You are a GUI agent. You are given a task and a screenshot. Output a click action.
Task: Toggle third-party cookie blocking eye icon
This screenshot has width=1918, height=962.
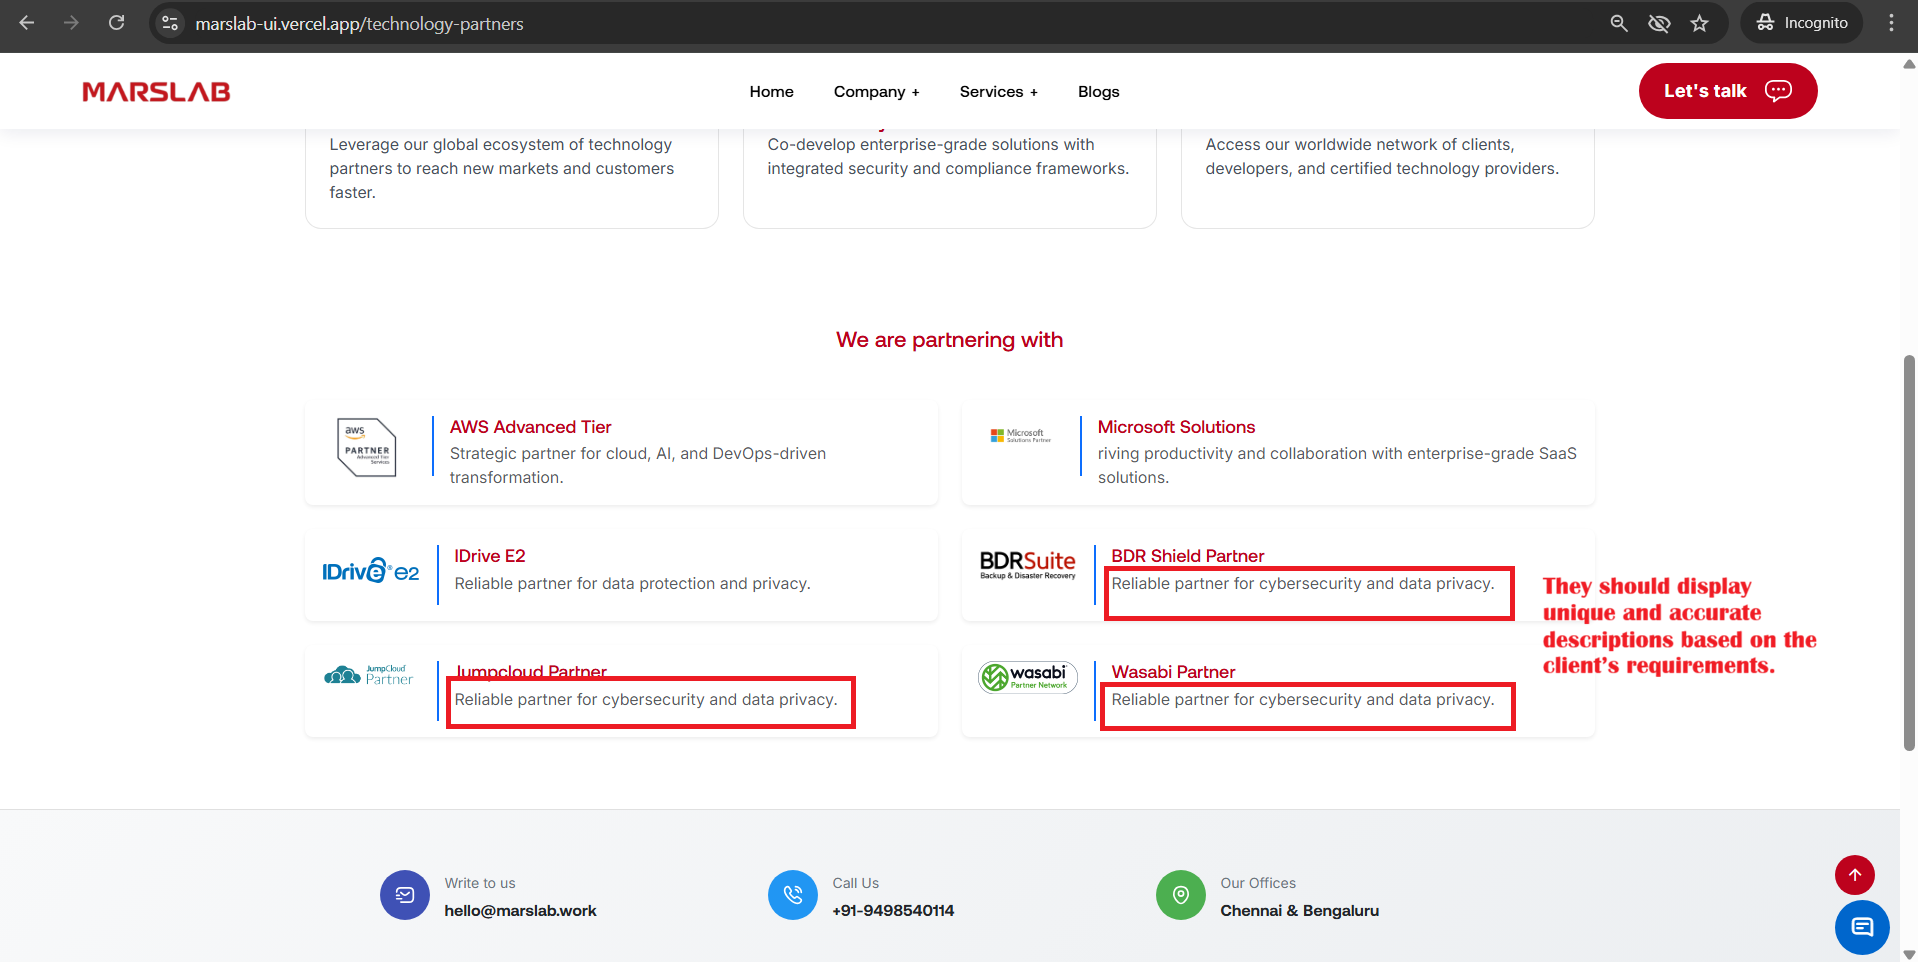[1659, 23]
